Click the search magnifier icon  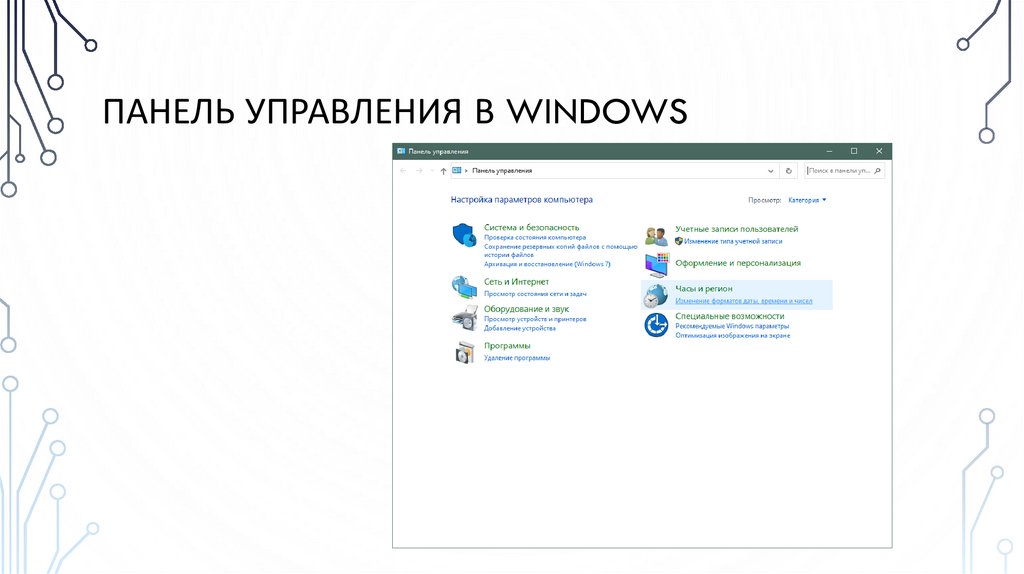click(877, 171)
